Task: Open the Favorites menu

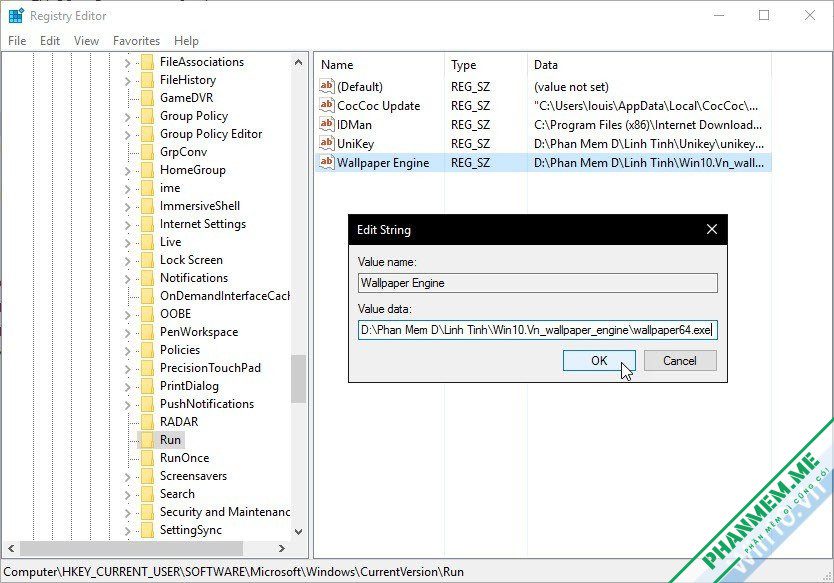Action: coord(136,41)
